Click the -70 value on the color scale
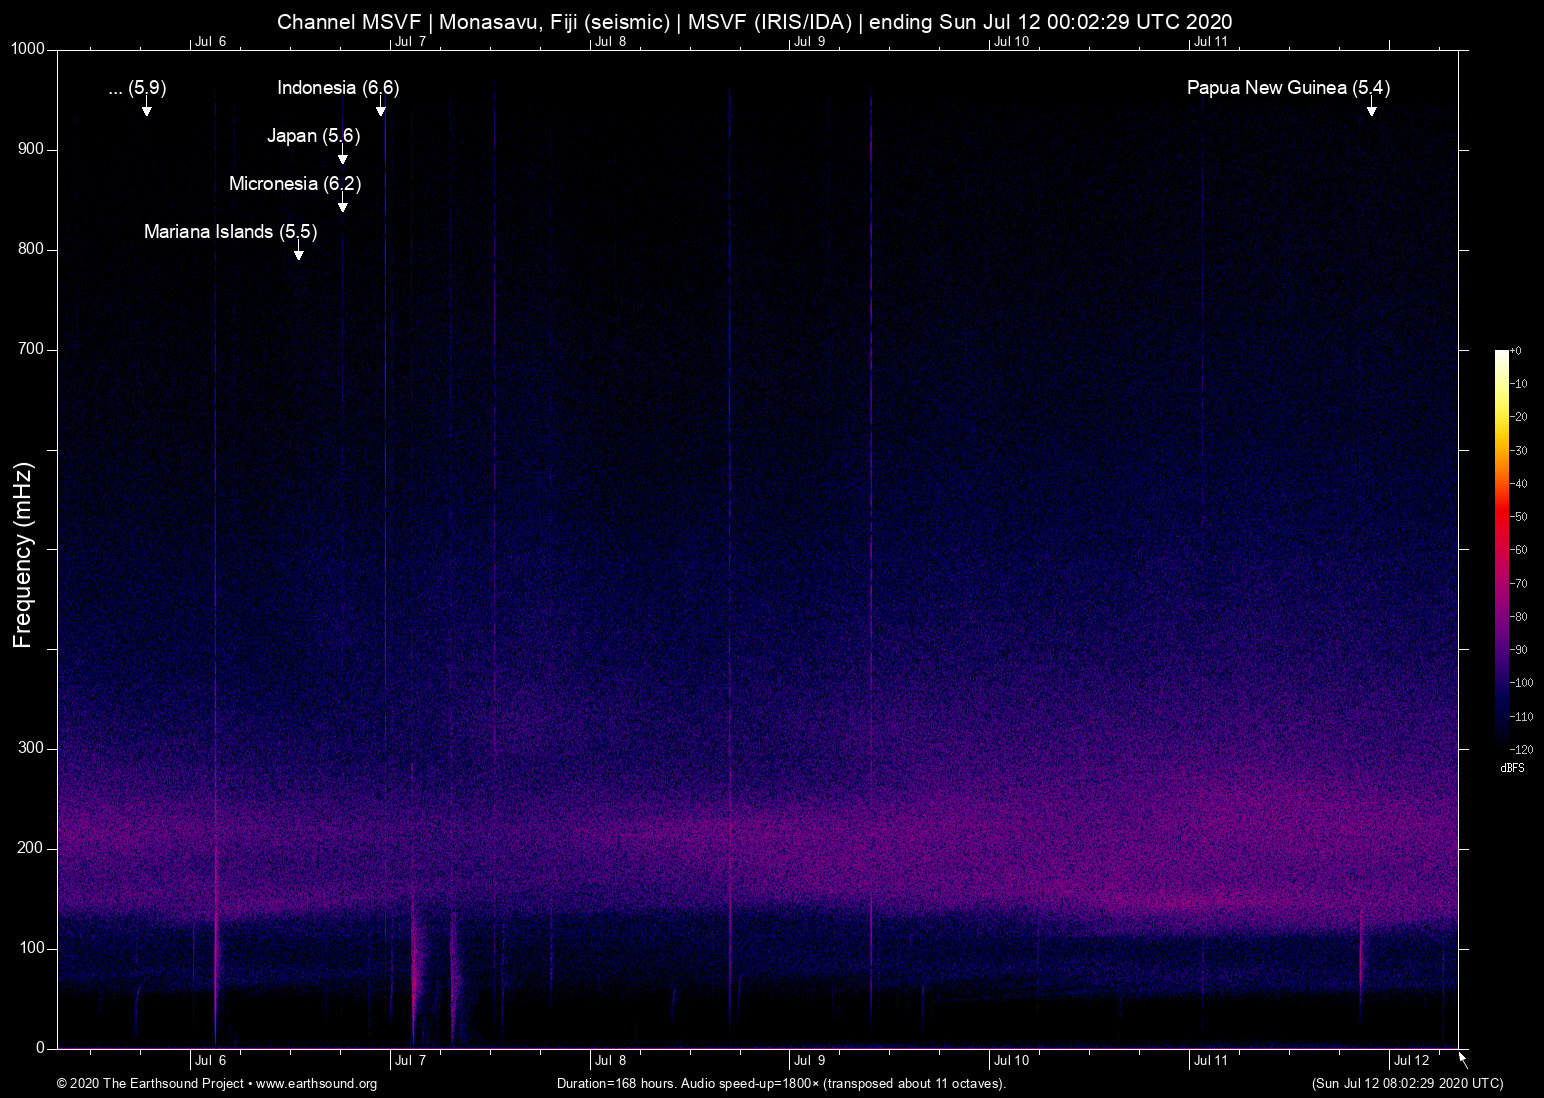The width and height of the screenshot is (1544, 1098). pyautogui.click(x=1519, y=584)
